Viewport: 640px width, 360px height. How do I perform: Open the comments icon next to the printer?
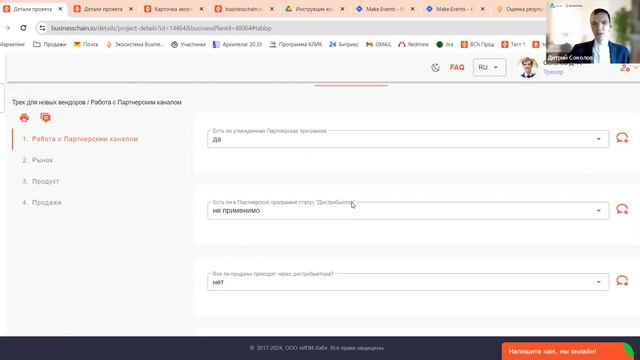point(45,118)
